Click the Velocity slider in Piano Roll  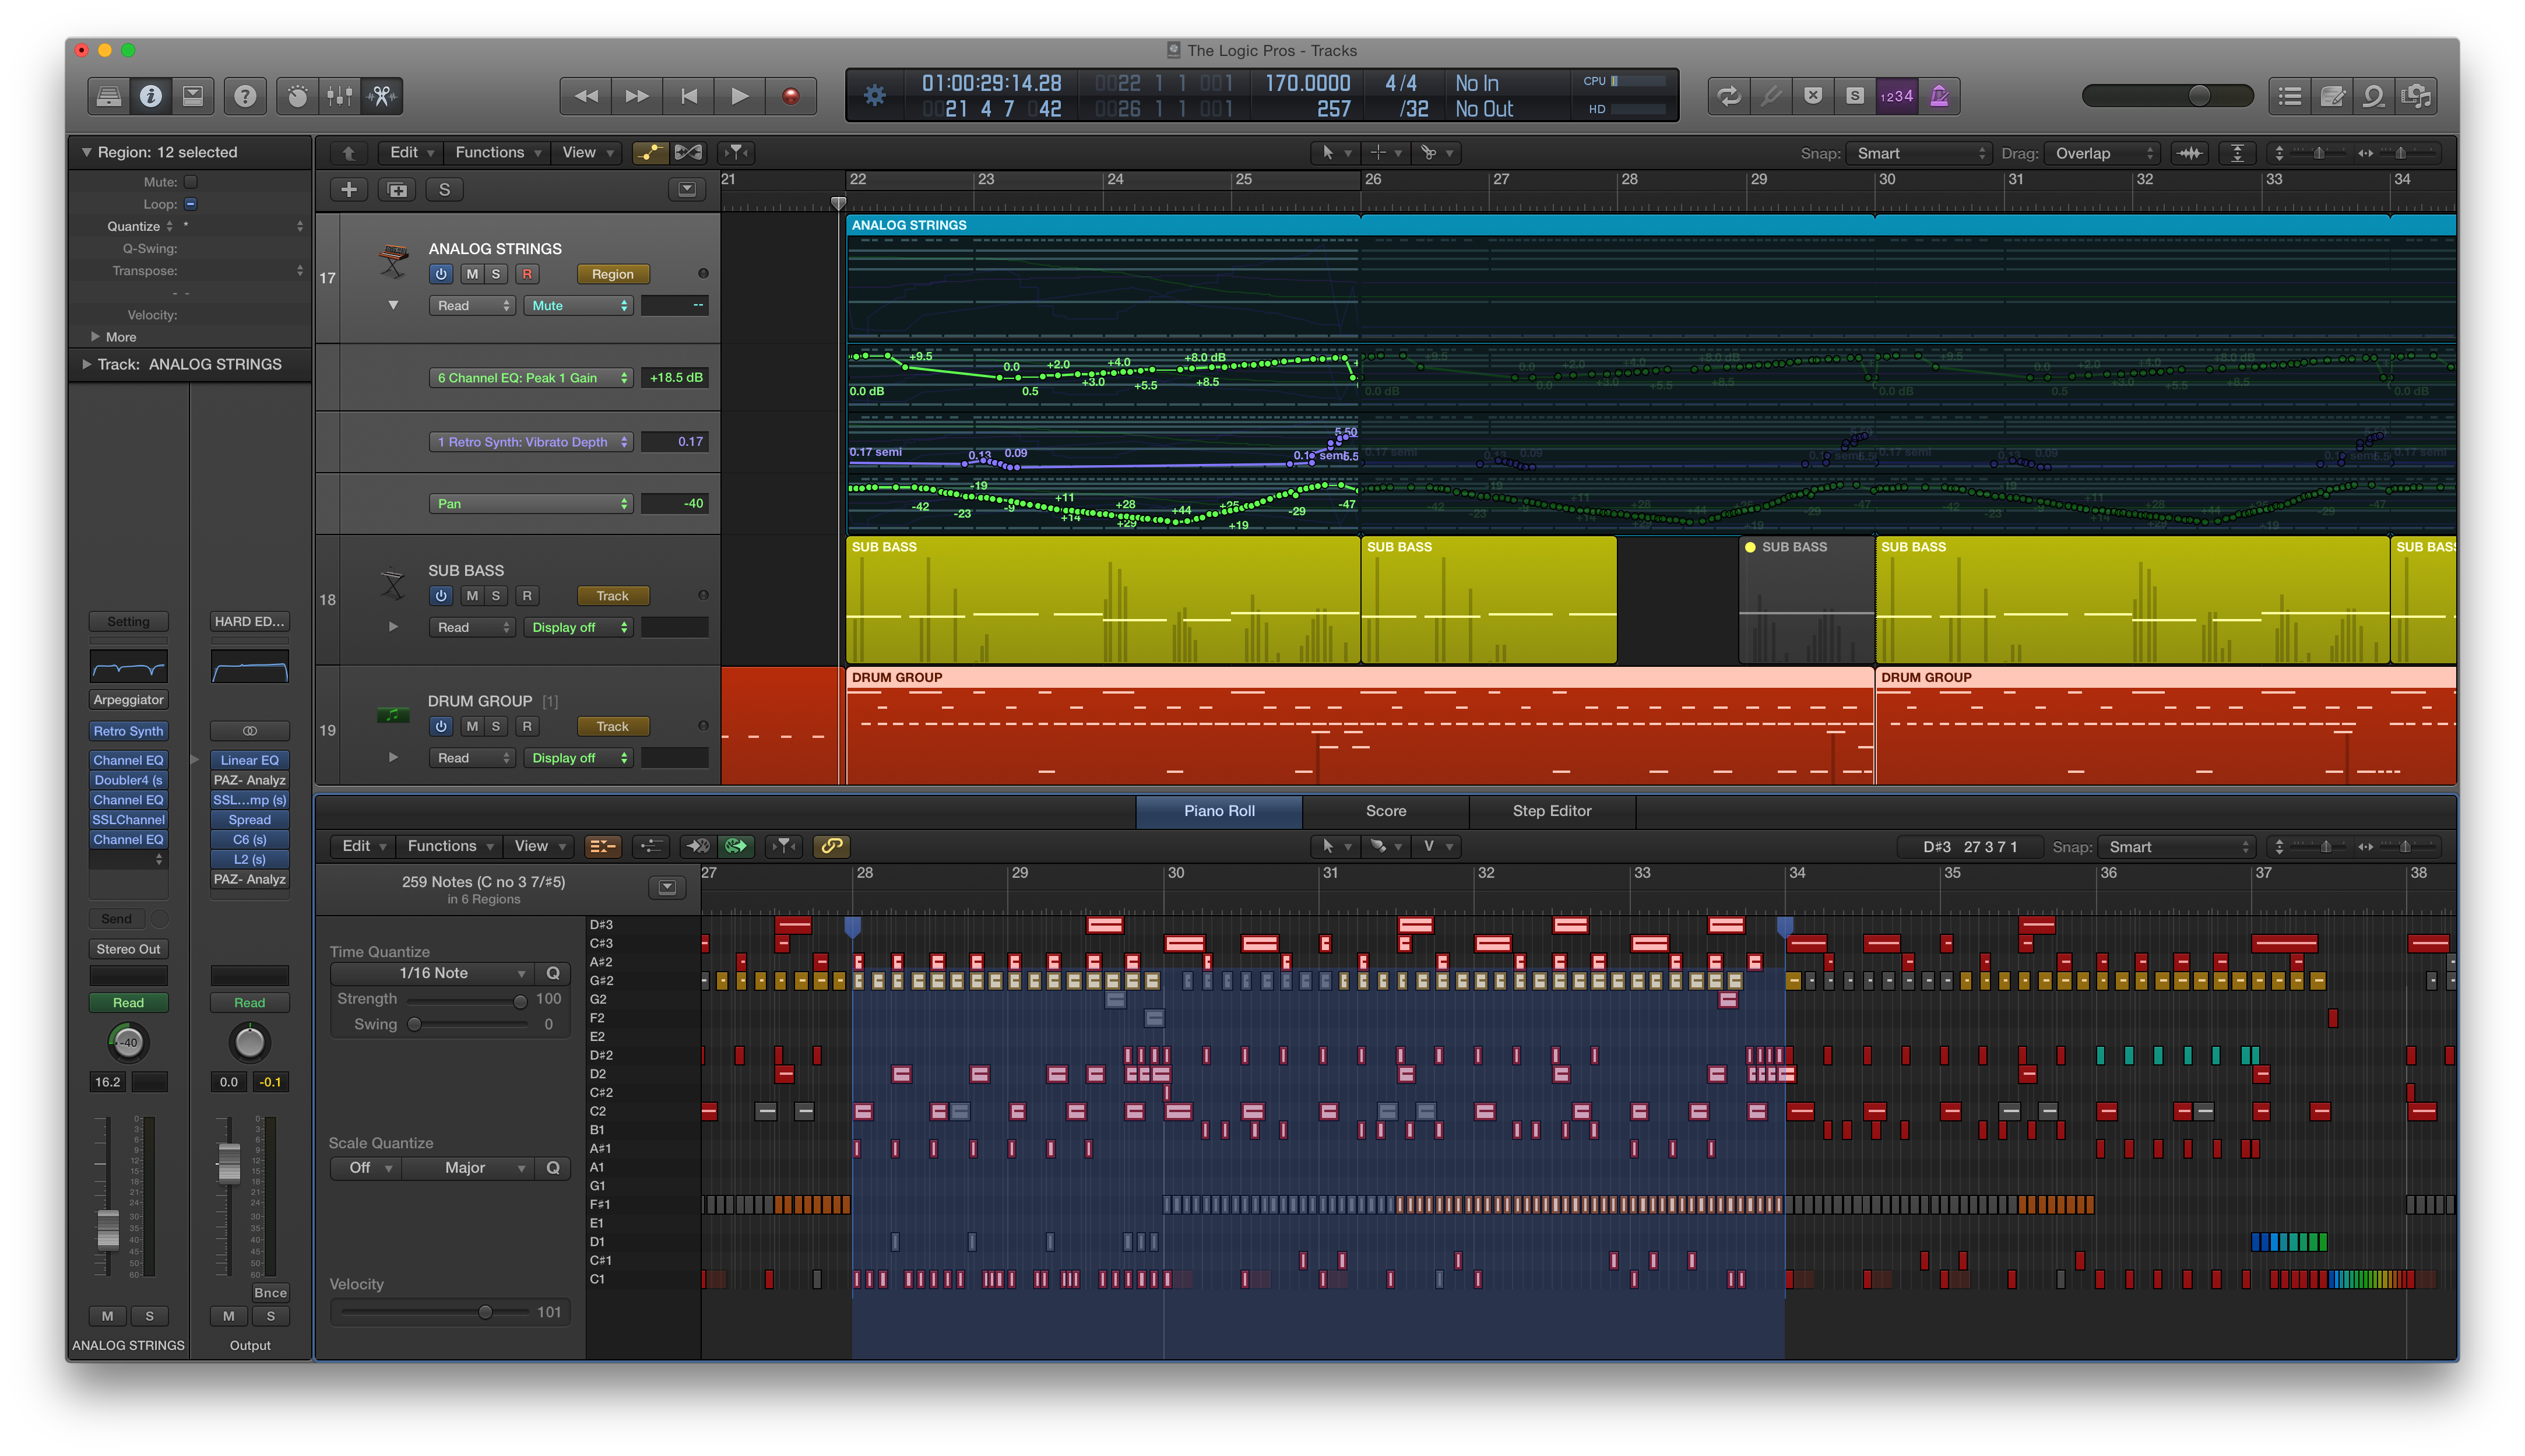[x=486, y=1311]
